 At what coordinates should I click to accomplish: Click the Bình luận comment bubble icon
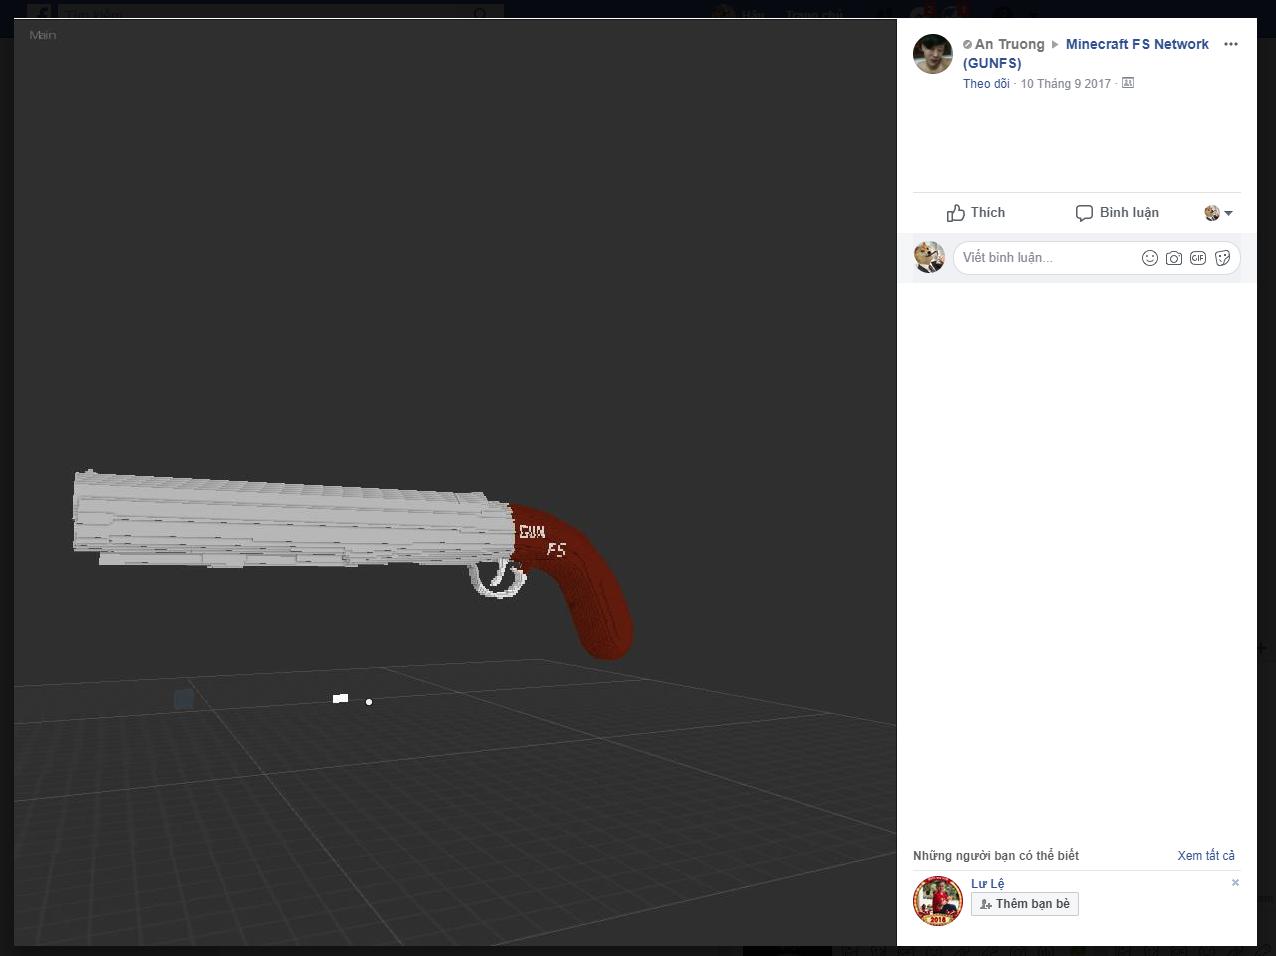pos(1084,213)
